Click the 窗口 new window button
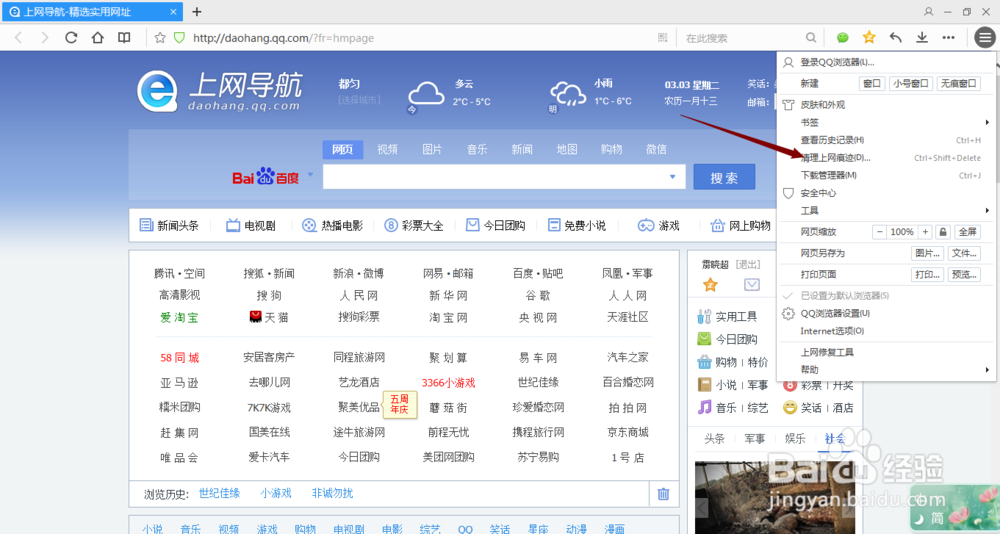 pos(872,84)
